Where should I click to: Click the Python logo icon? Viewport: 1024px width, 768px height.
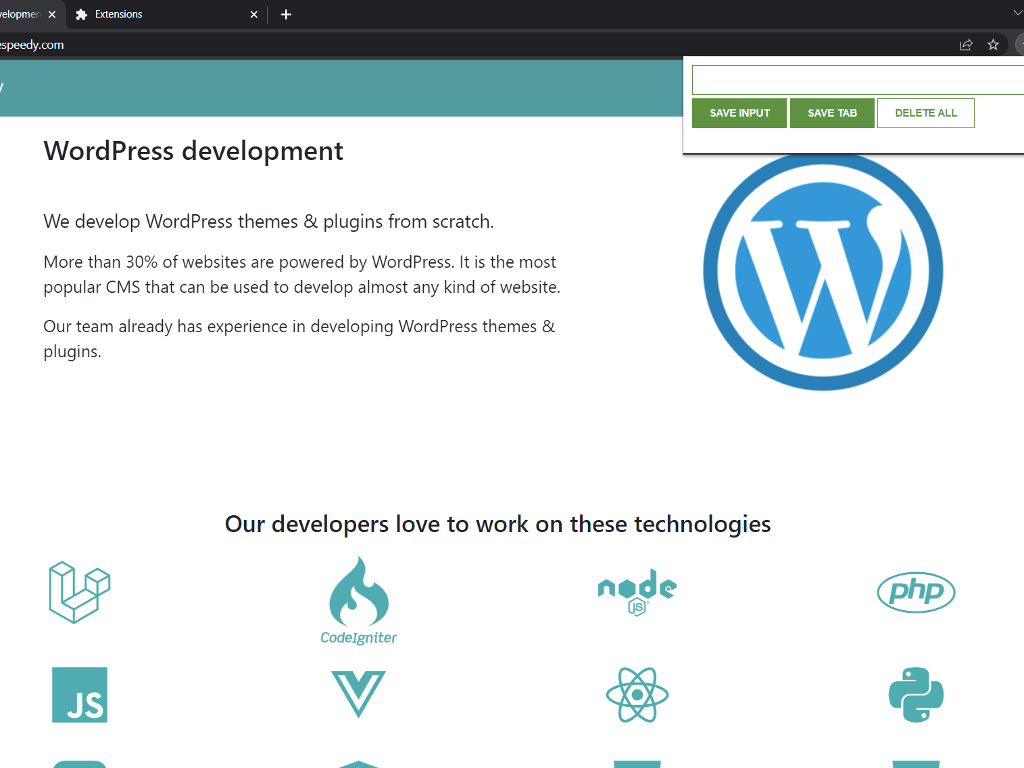(x=916, y=695)
